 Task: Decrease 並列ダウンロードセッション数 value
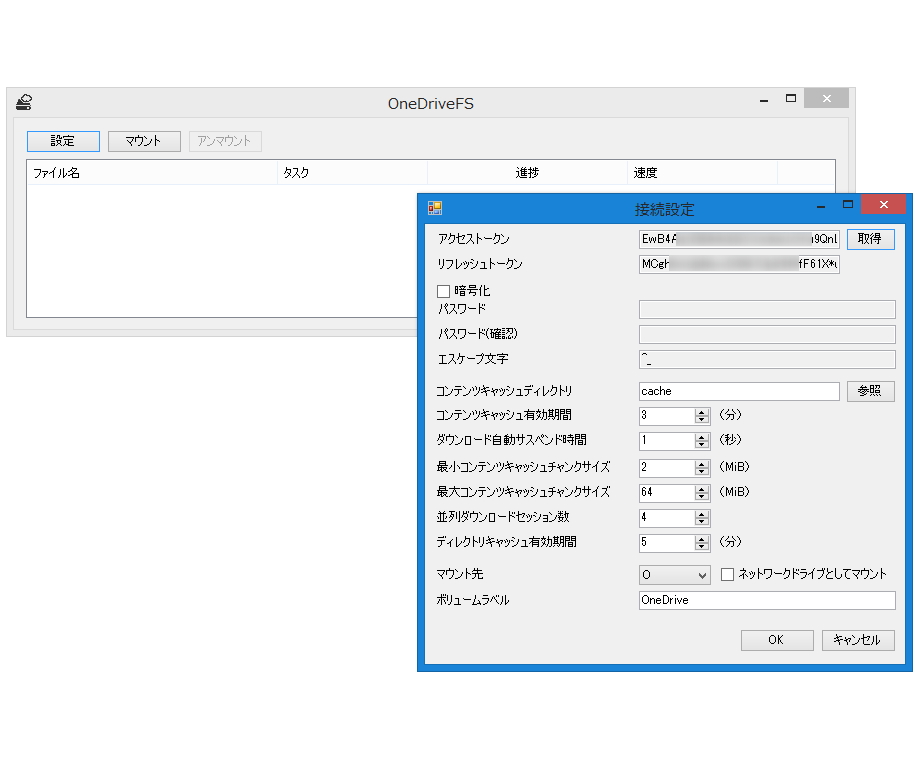click(x=702, y=522)
